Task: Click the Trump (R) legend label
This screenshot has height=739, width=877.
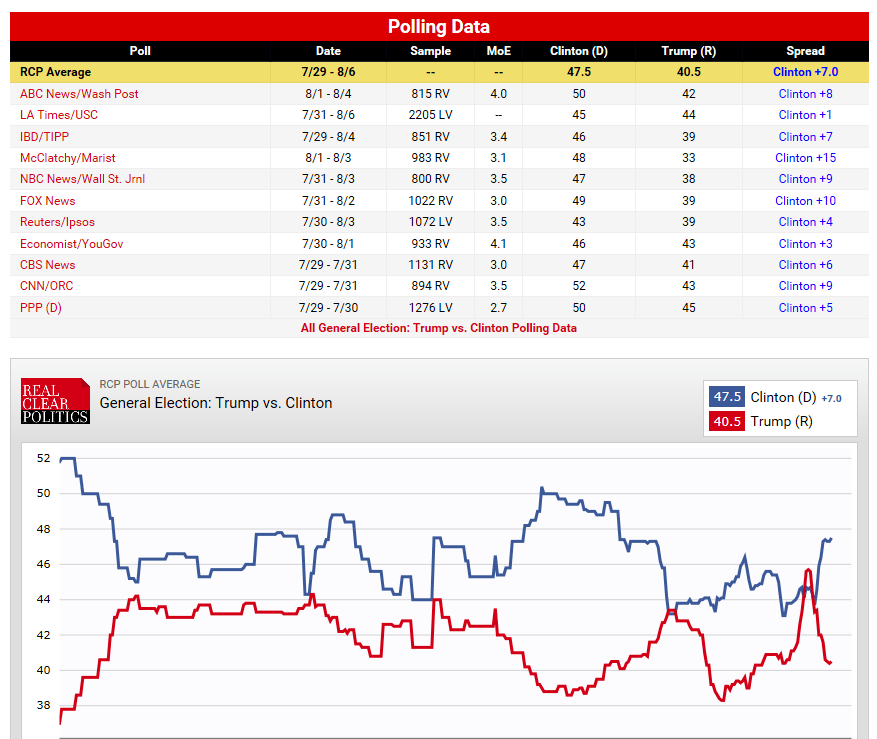Action: [x=781, y=421]
